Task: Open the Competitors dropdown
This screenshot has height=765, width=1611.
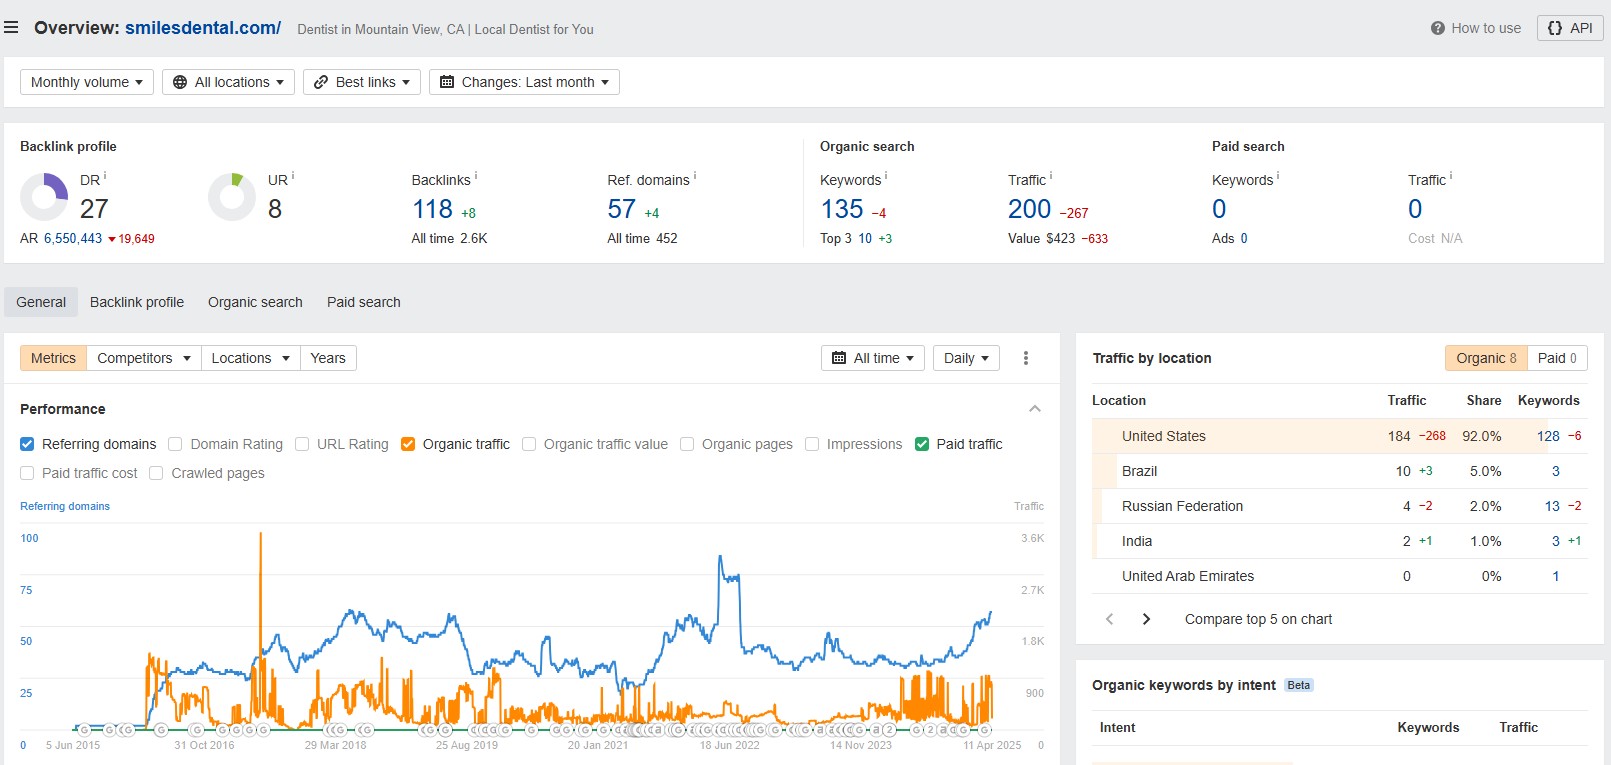Action: (143, 358)
